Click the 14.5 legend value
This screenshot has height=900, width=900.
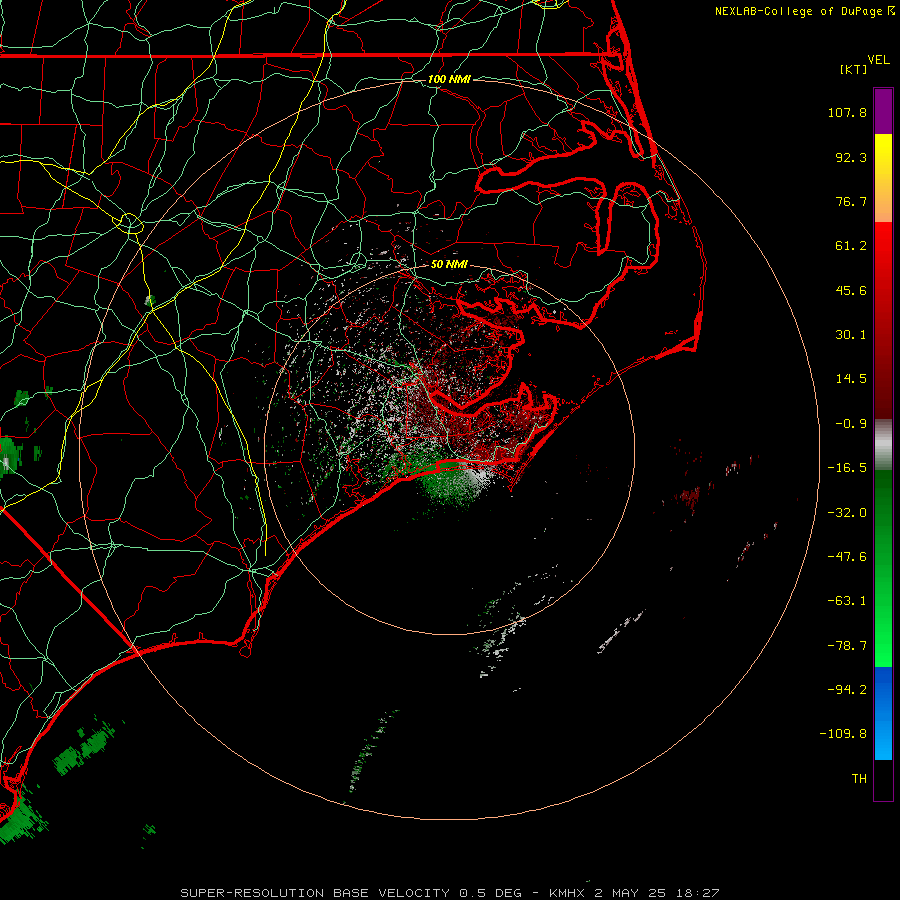851,379
